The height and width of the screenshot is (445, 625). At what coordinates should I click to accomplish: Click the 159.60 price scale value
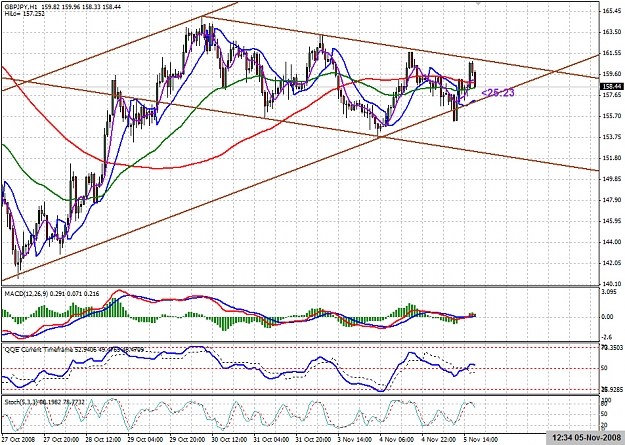(x=612, y=74)
